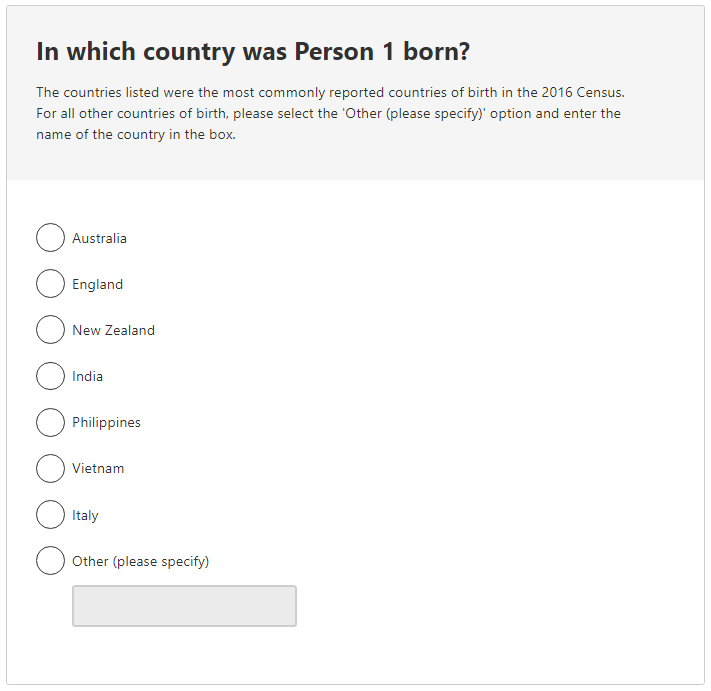The width and height of the screenshot is (711, 691).
Task: Click the 'New Zealand' label text
Action: (113, 330)
